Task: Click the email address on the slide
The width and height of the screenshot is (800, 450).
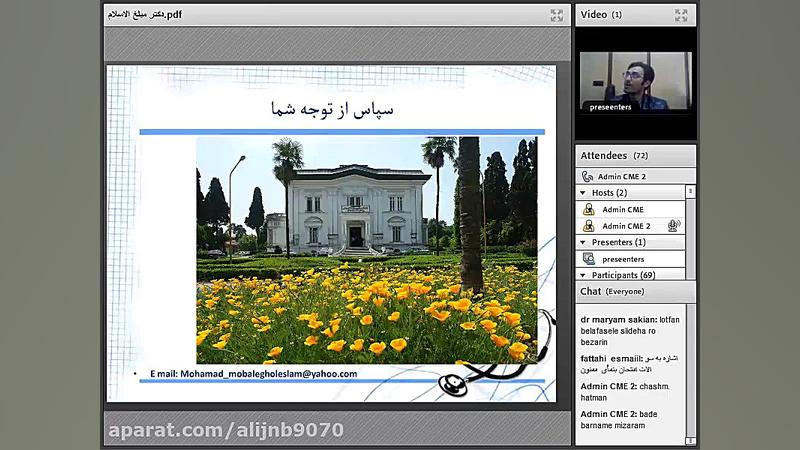Action: [x=268, y=374]
